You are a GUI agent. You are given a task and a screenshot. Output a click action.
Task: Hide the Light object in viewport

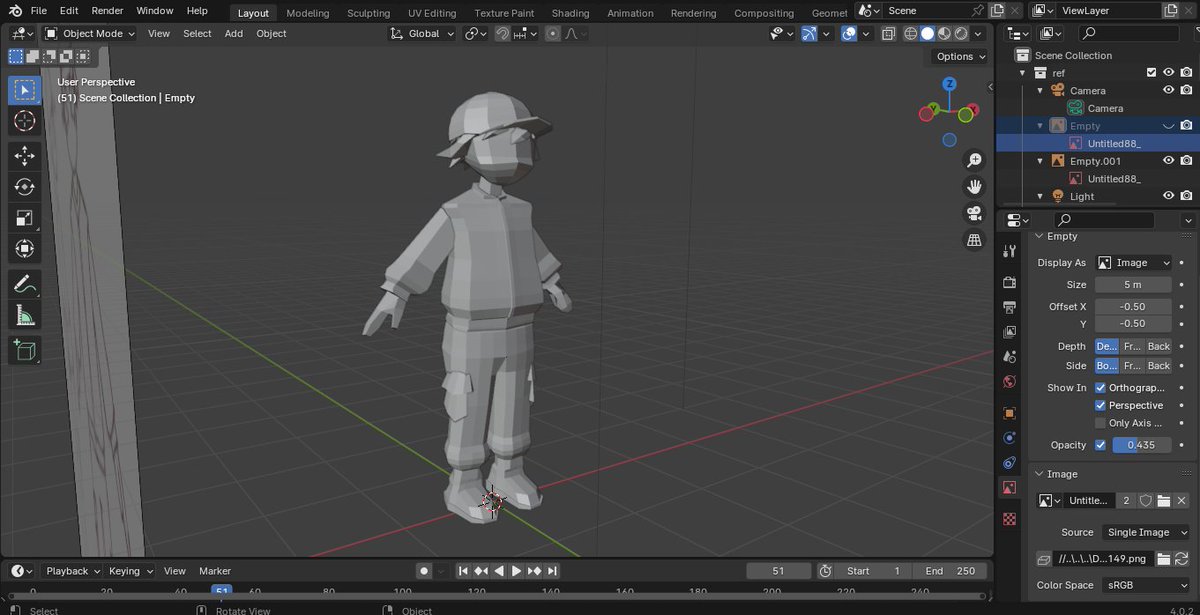click(x=1168, y=196)
